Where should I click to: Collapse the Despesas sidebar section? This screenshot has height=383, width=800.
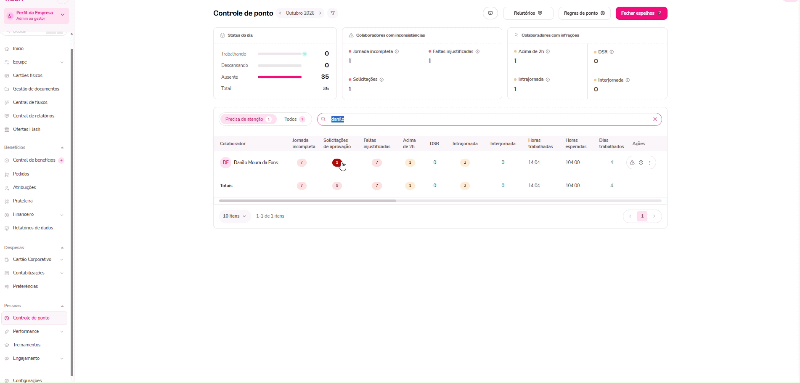tap(62, 247)
